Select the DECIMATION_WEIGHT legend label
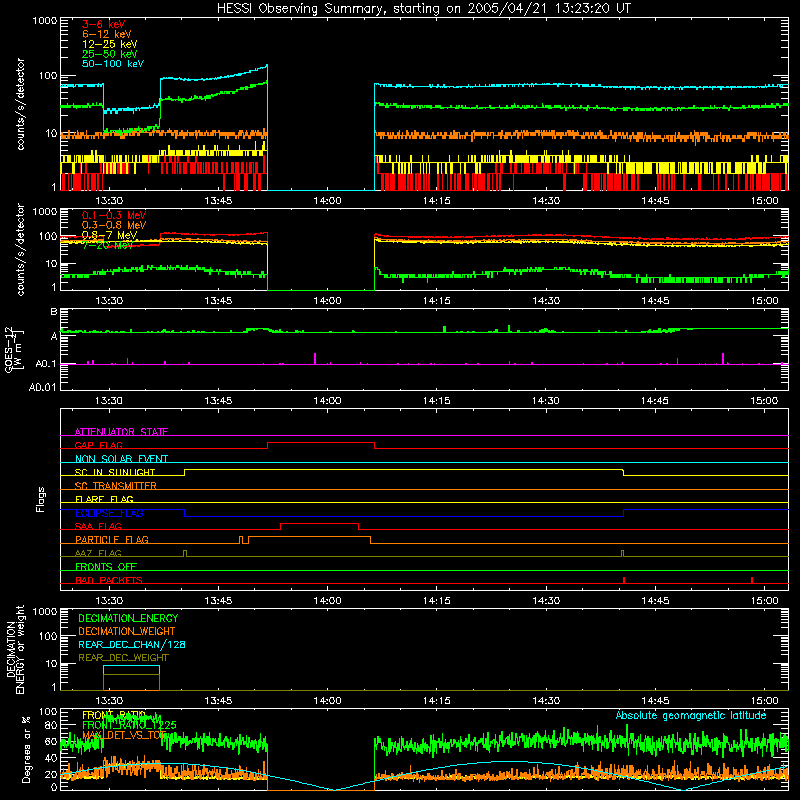800x800 pixels. pyautogui.click(x=127, y=632)
